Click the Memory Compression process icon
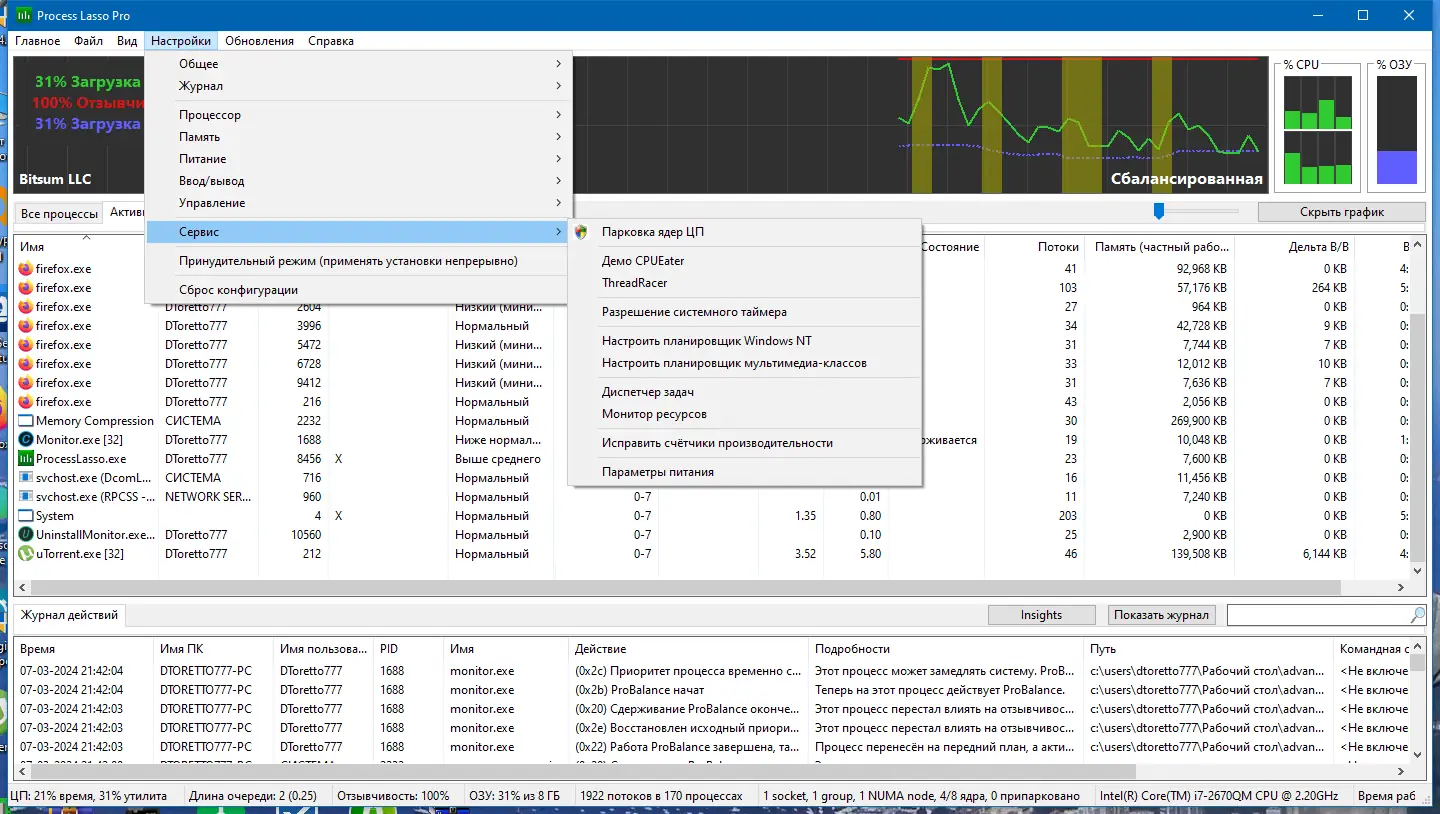 pyautogui.click(x=26, y=421)
